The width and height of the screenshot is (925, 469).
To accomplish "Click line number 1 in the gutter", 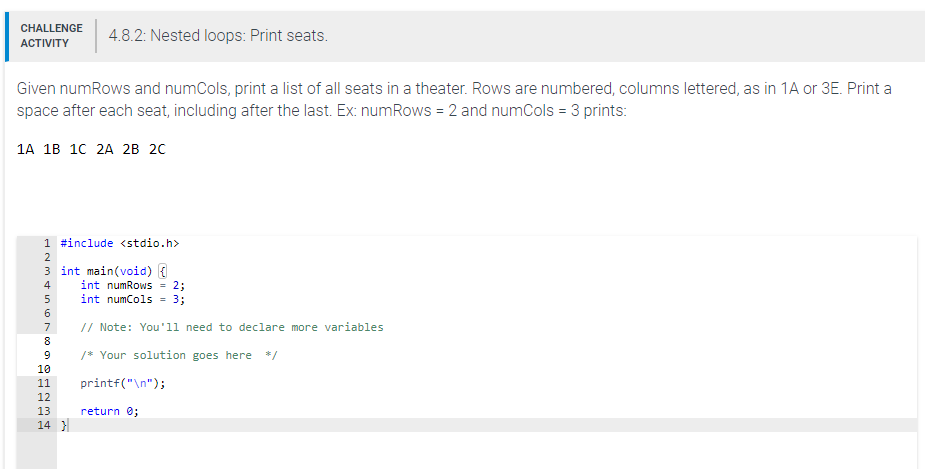I will click(x=48, y=243).
